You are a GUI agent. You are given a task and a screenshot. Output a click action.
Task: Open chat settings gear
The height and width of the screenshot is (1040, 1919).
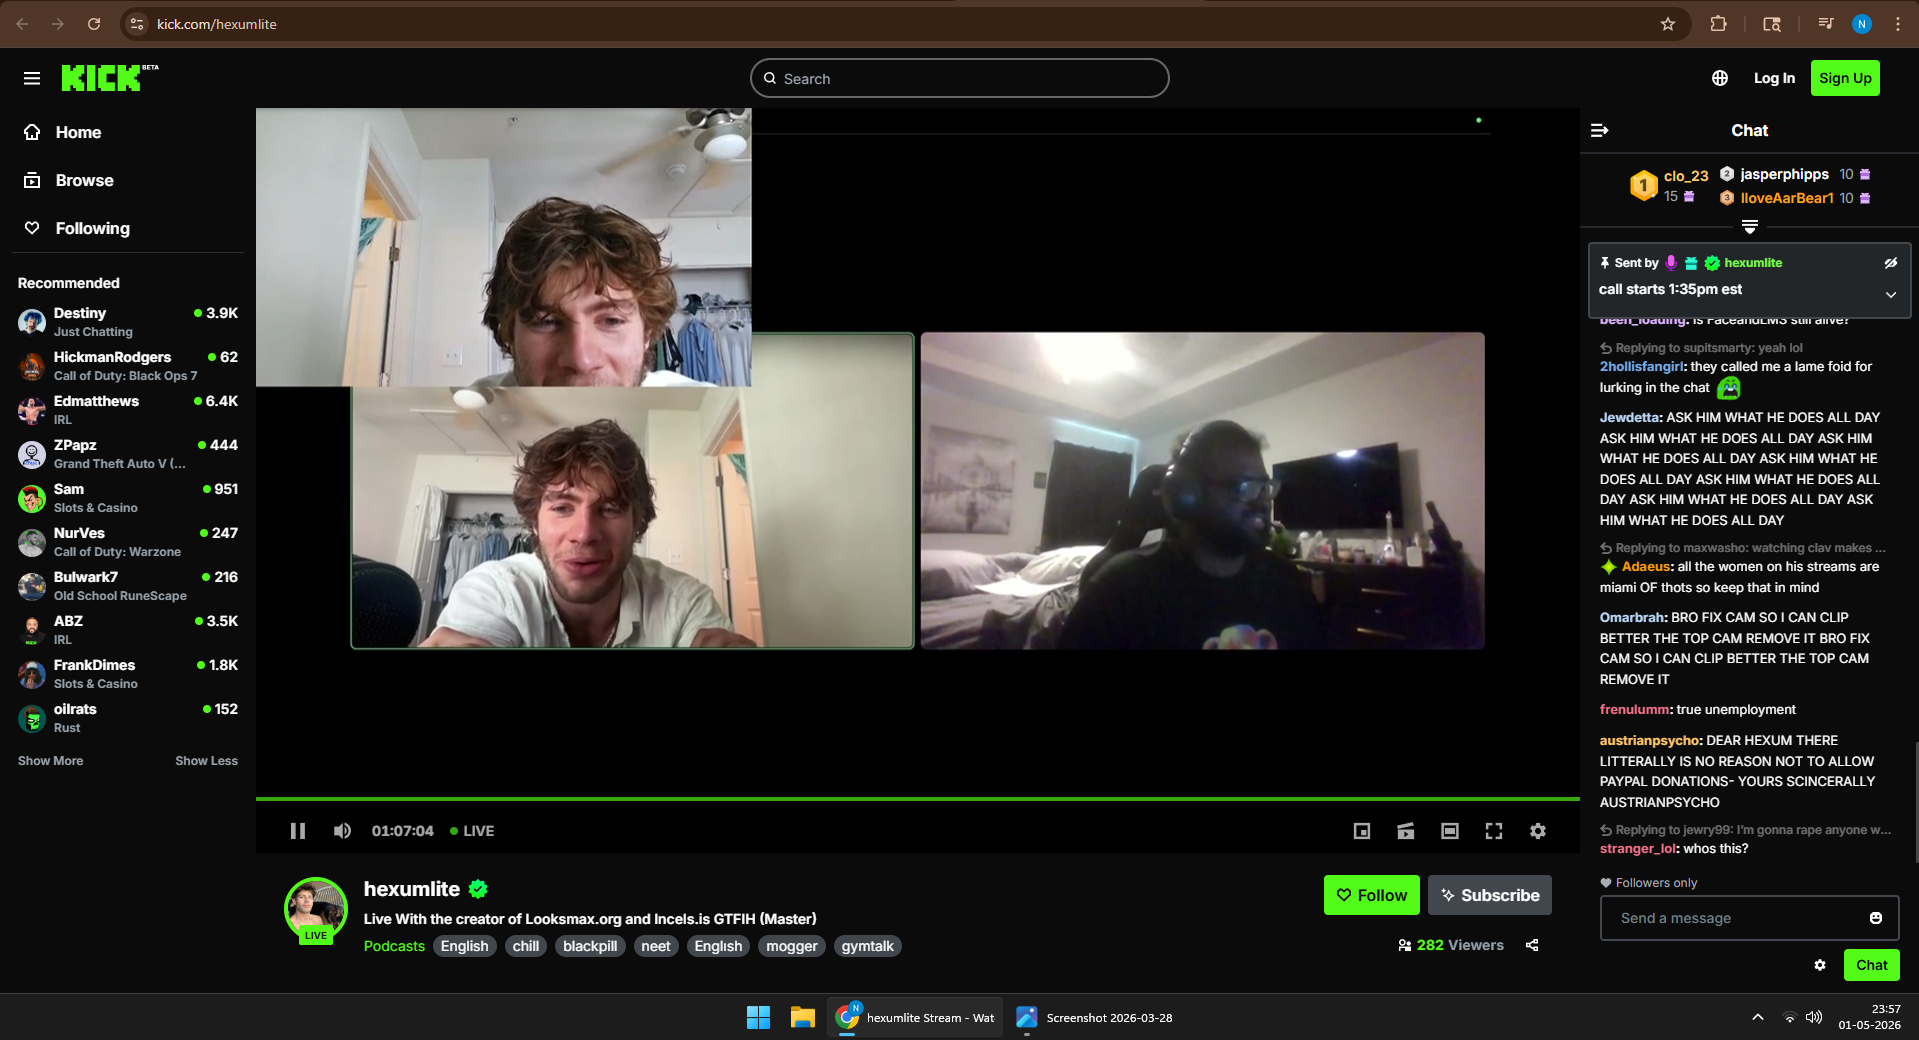[1820, 965]
